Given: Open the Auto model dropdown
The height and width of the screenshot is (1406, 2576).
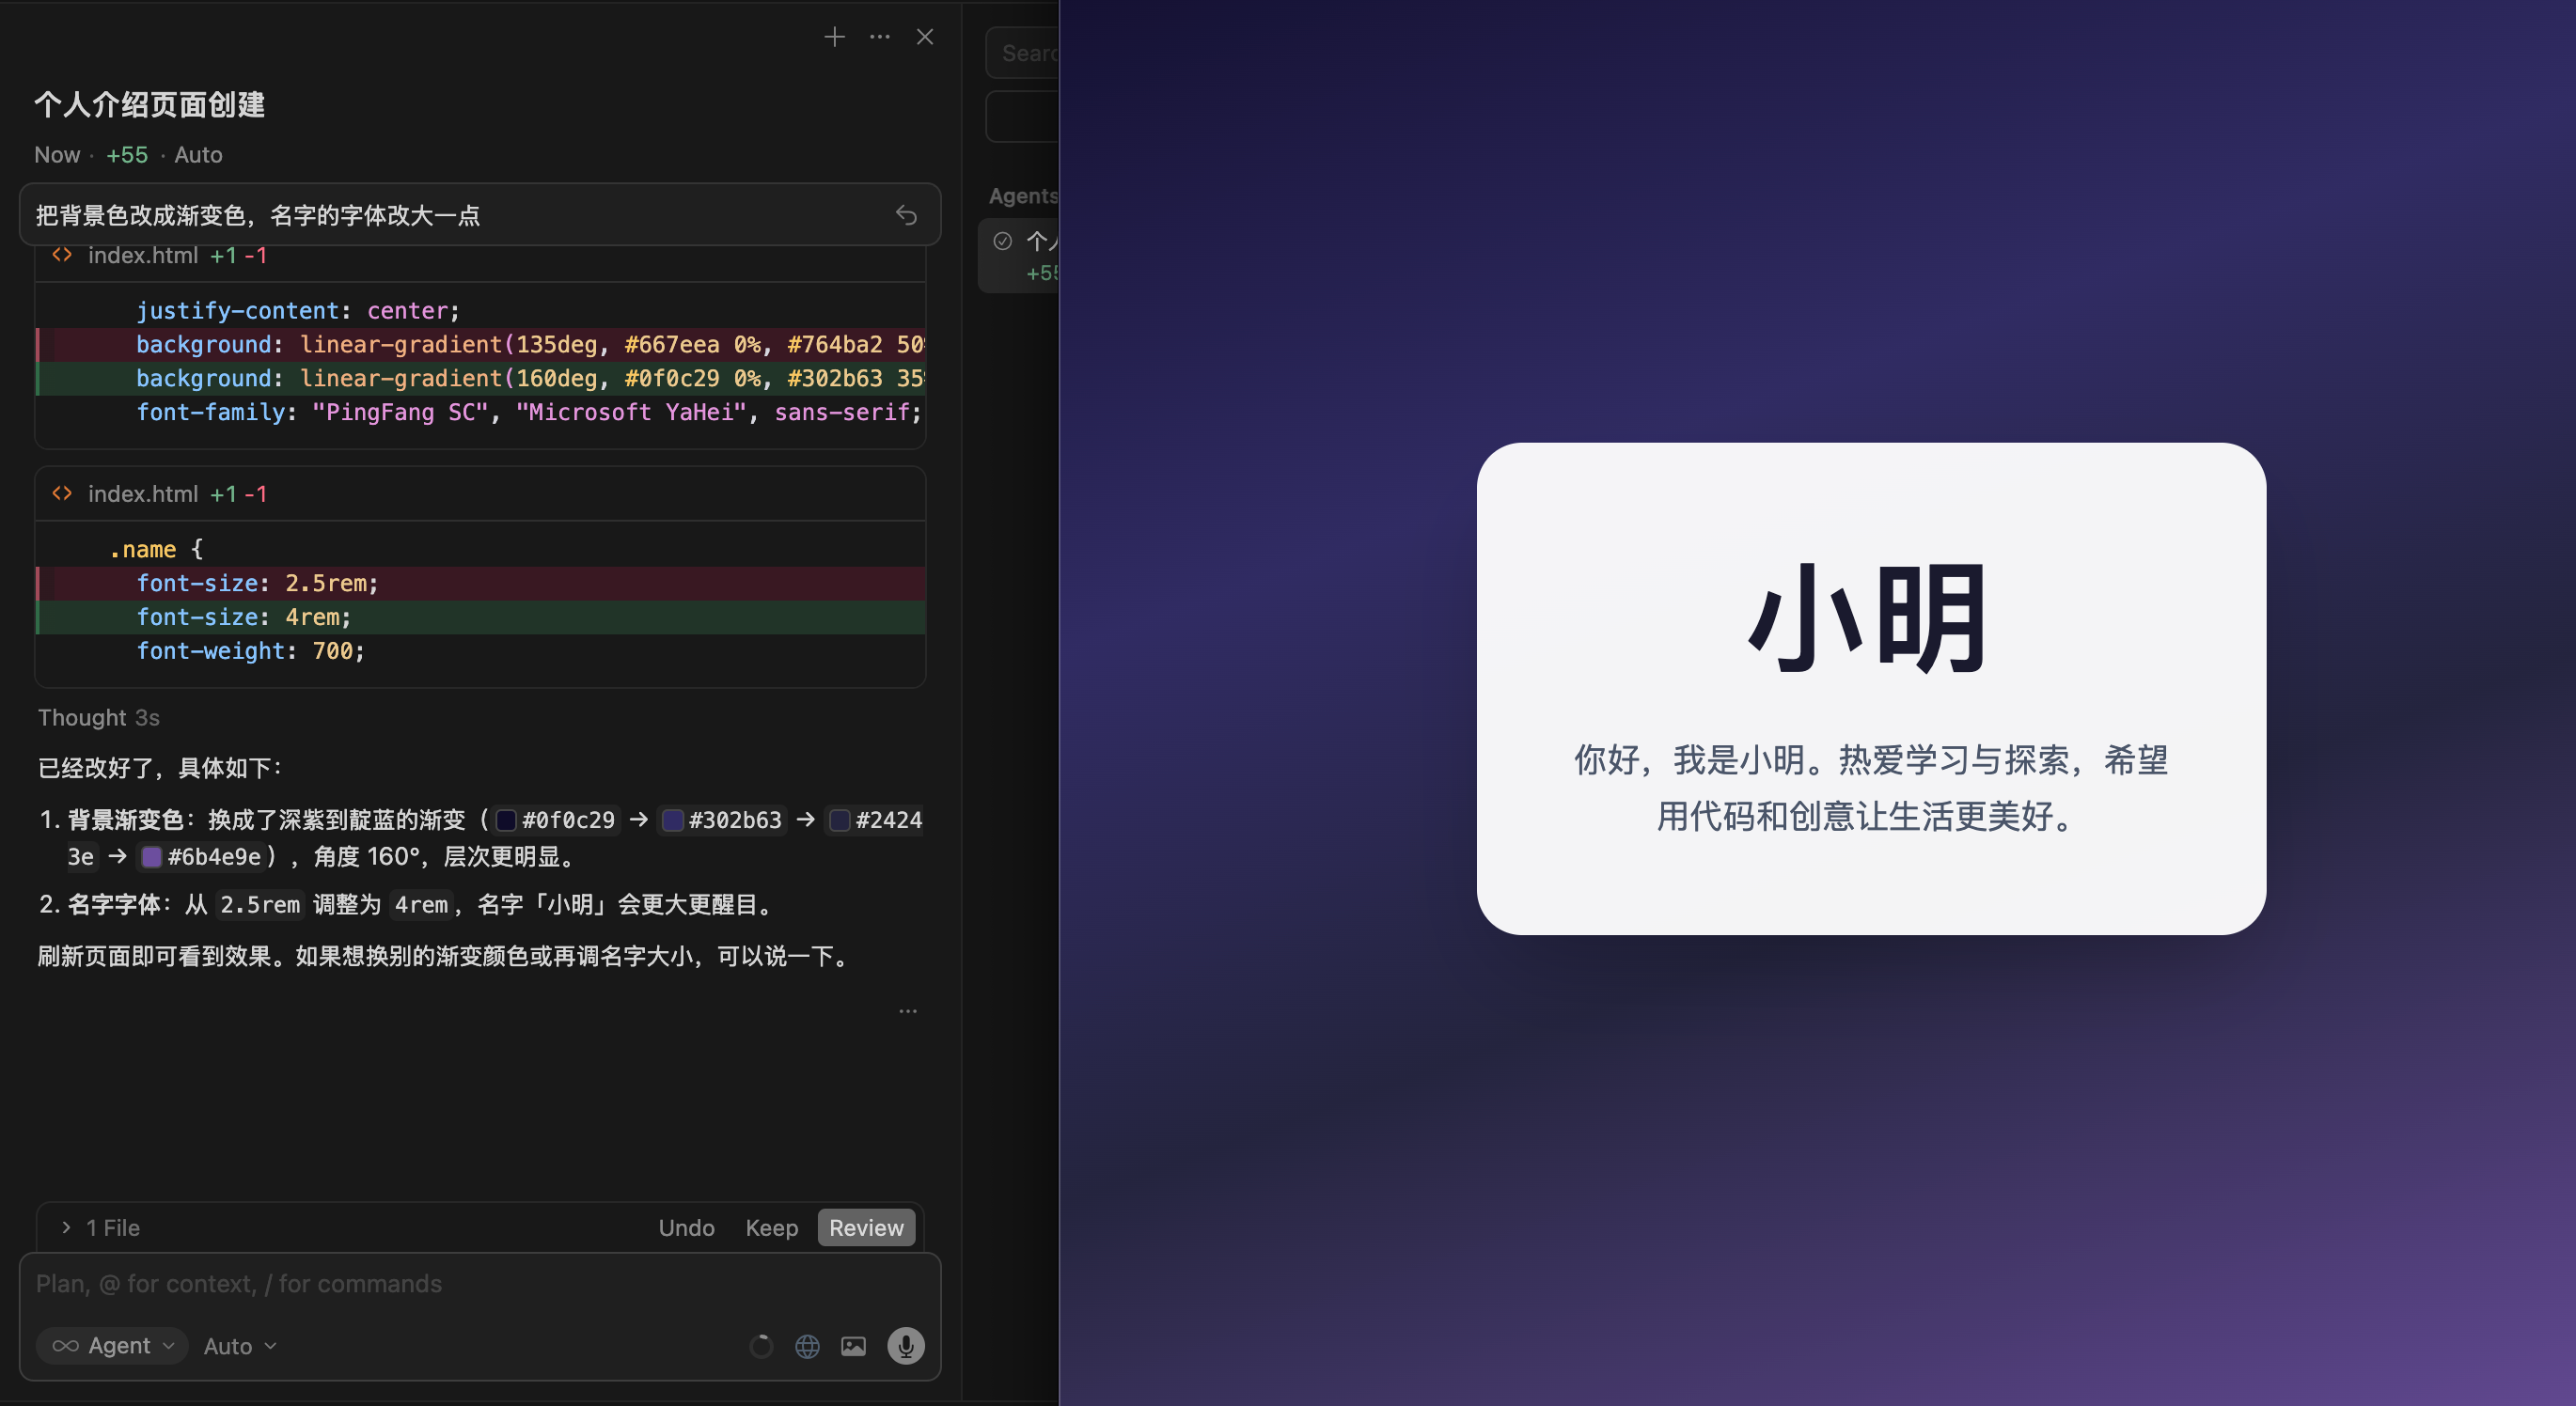Looking at the screenshot, I should (237, 1346).
